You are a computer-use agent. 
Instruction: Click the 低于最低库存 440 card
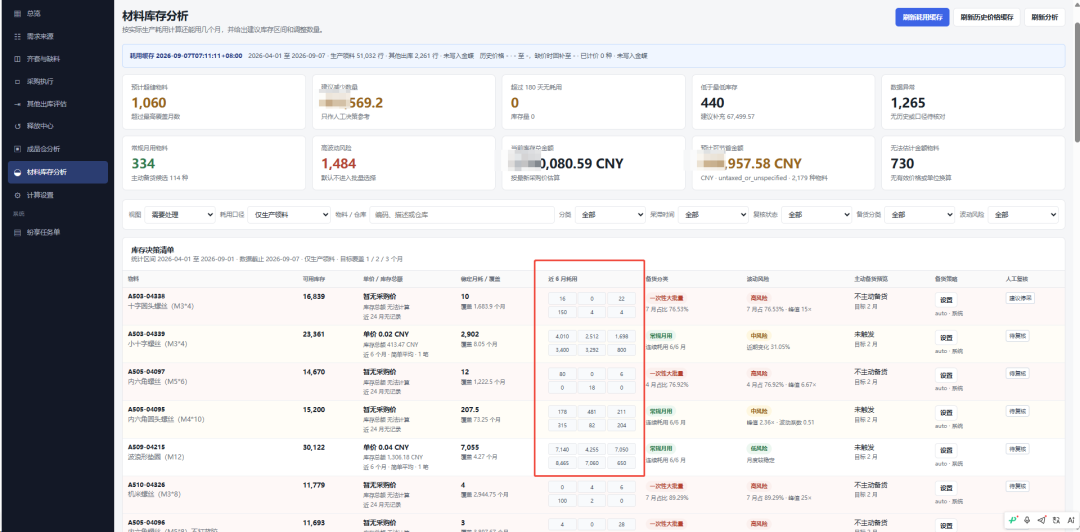(783, 102)
